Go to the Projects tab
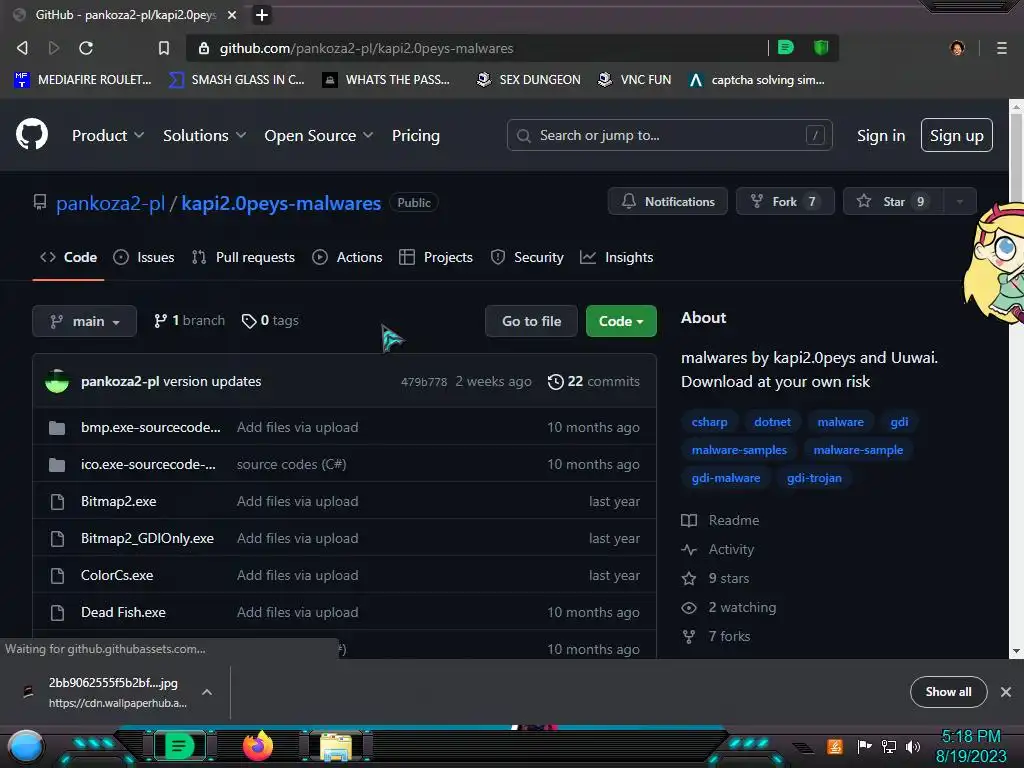 click(x=436, y=257)
